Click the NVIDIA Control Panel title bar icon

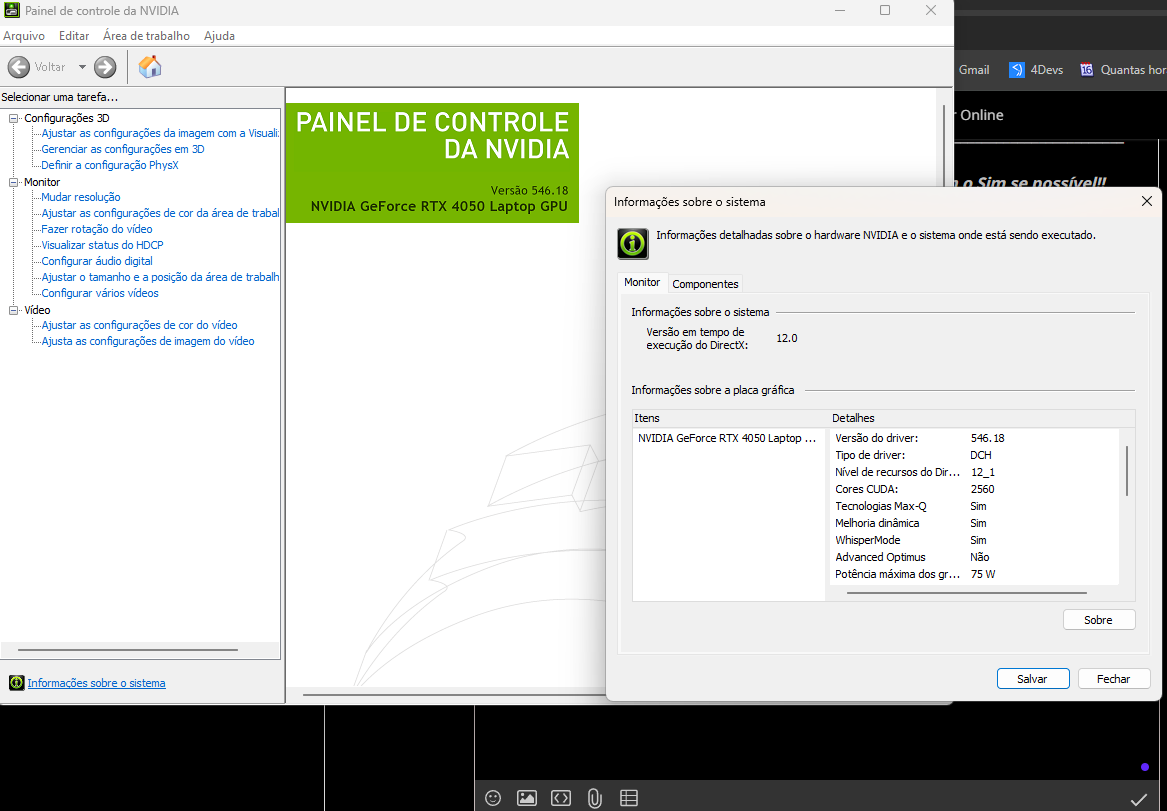11,10
